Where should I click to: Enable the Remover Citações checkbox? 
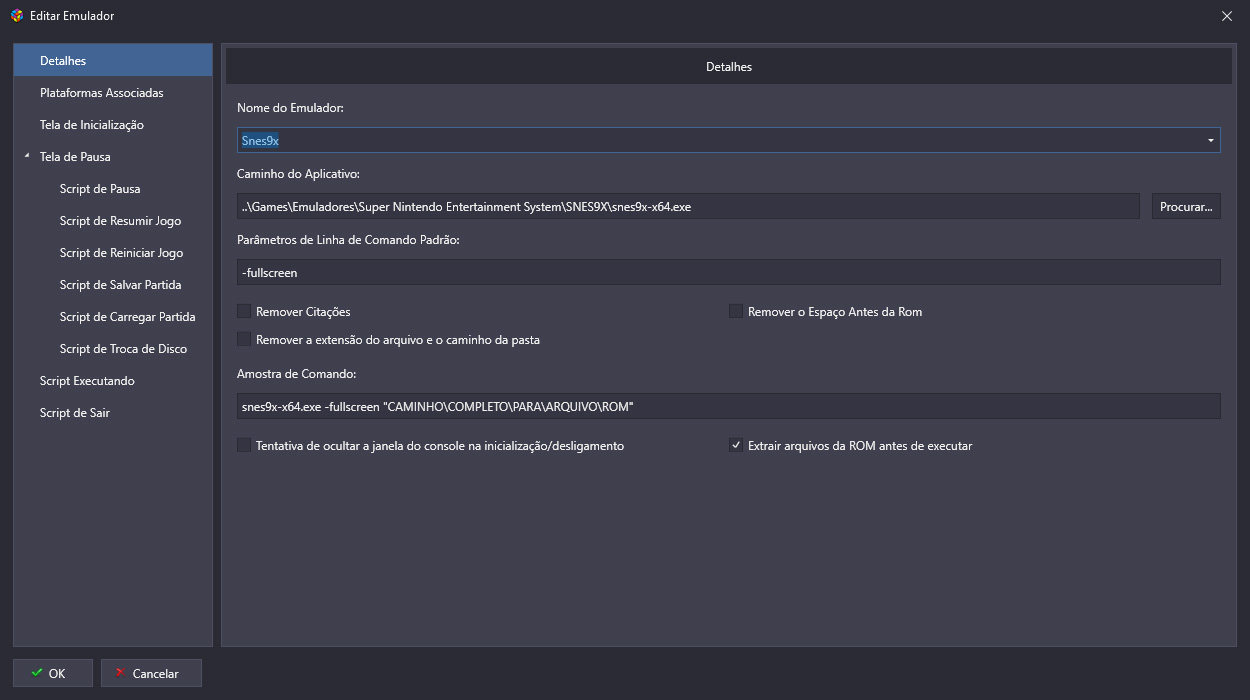click(244, 312)
